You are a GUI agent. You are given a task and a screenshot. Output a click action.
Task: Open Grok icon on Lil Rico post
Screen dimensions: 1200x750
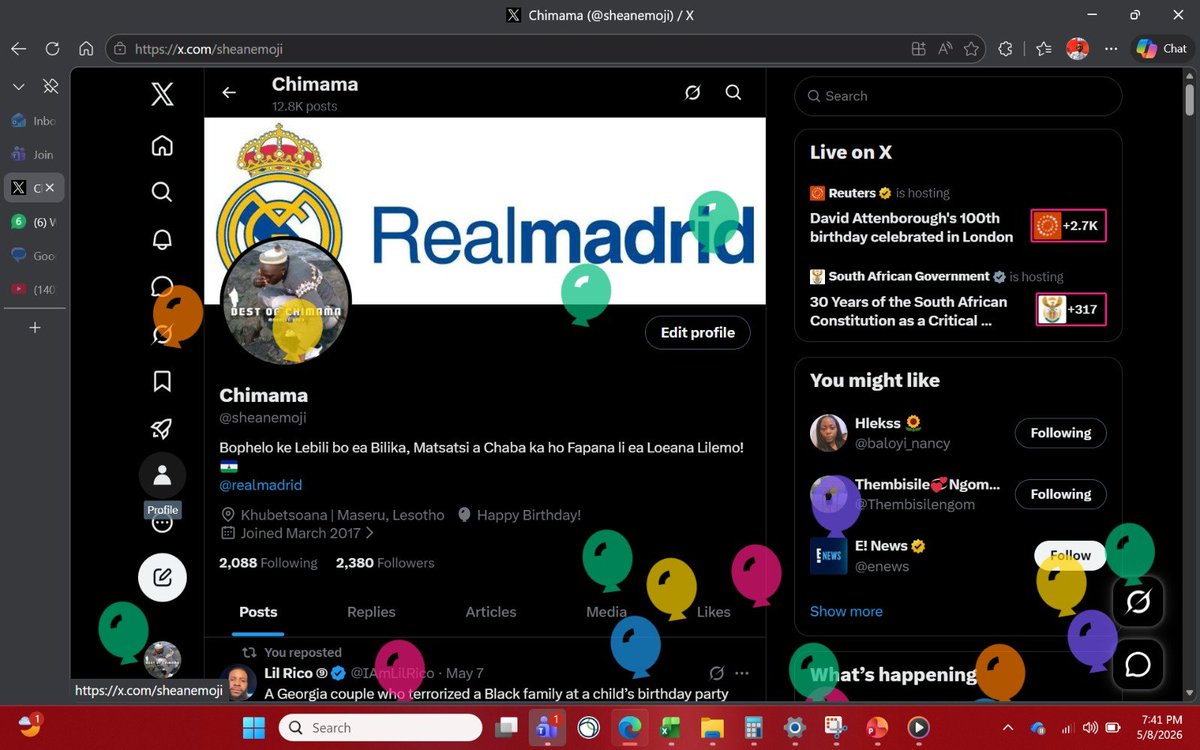coord(716,673)
